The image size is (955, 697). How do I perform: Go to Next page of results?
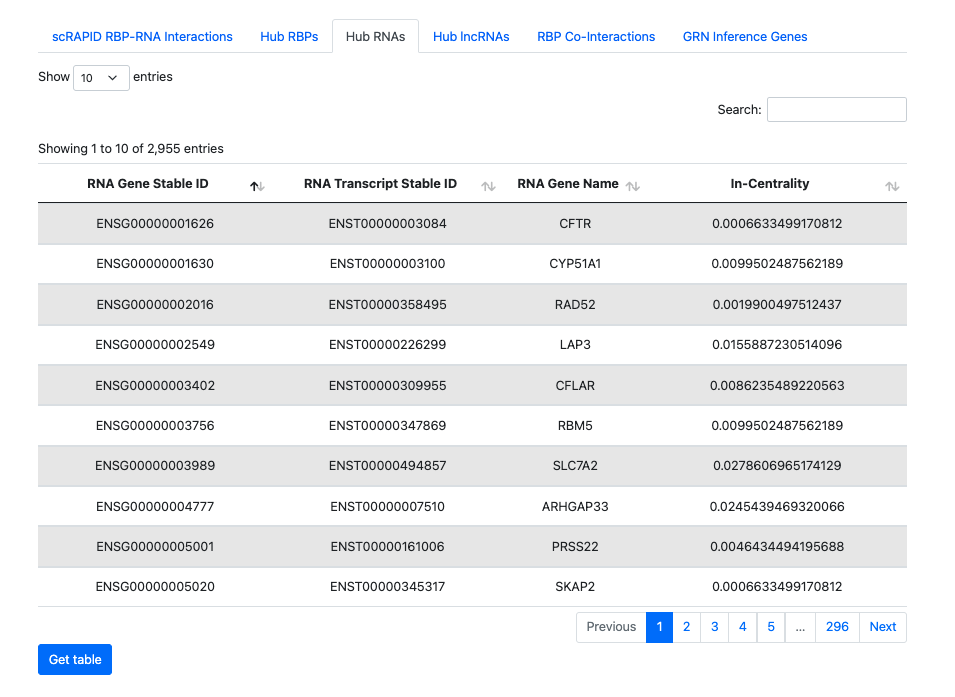tap(882, 627)
